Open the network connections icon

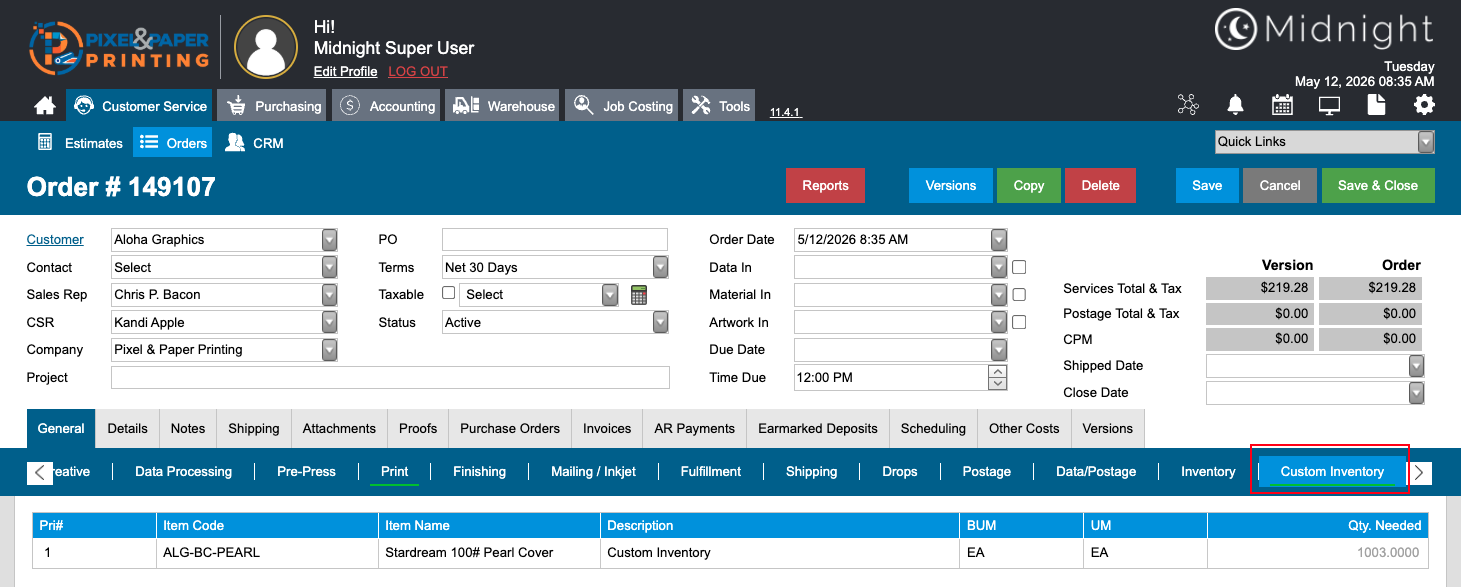tap(1187, 105)
